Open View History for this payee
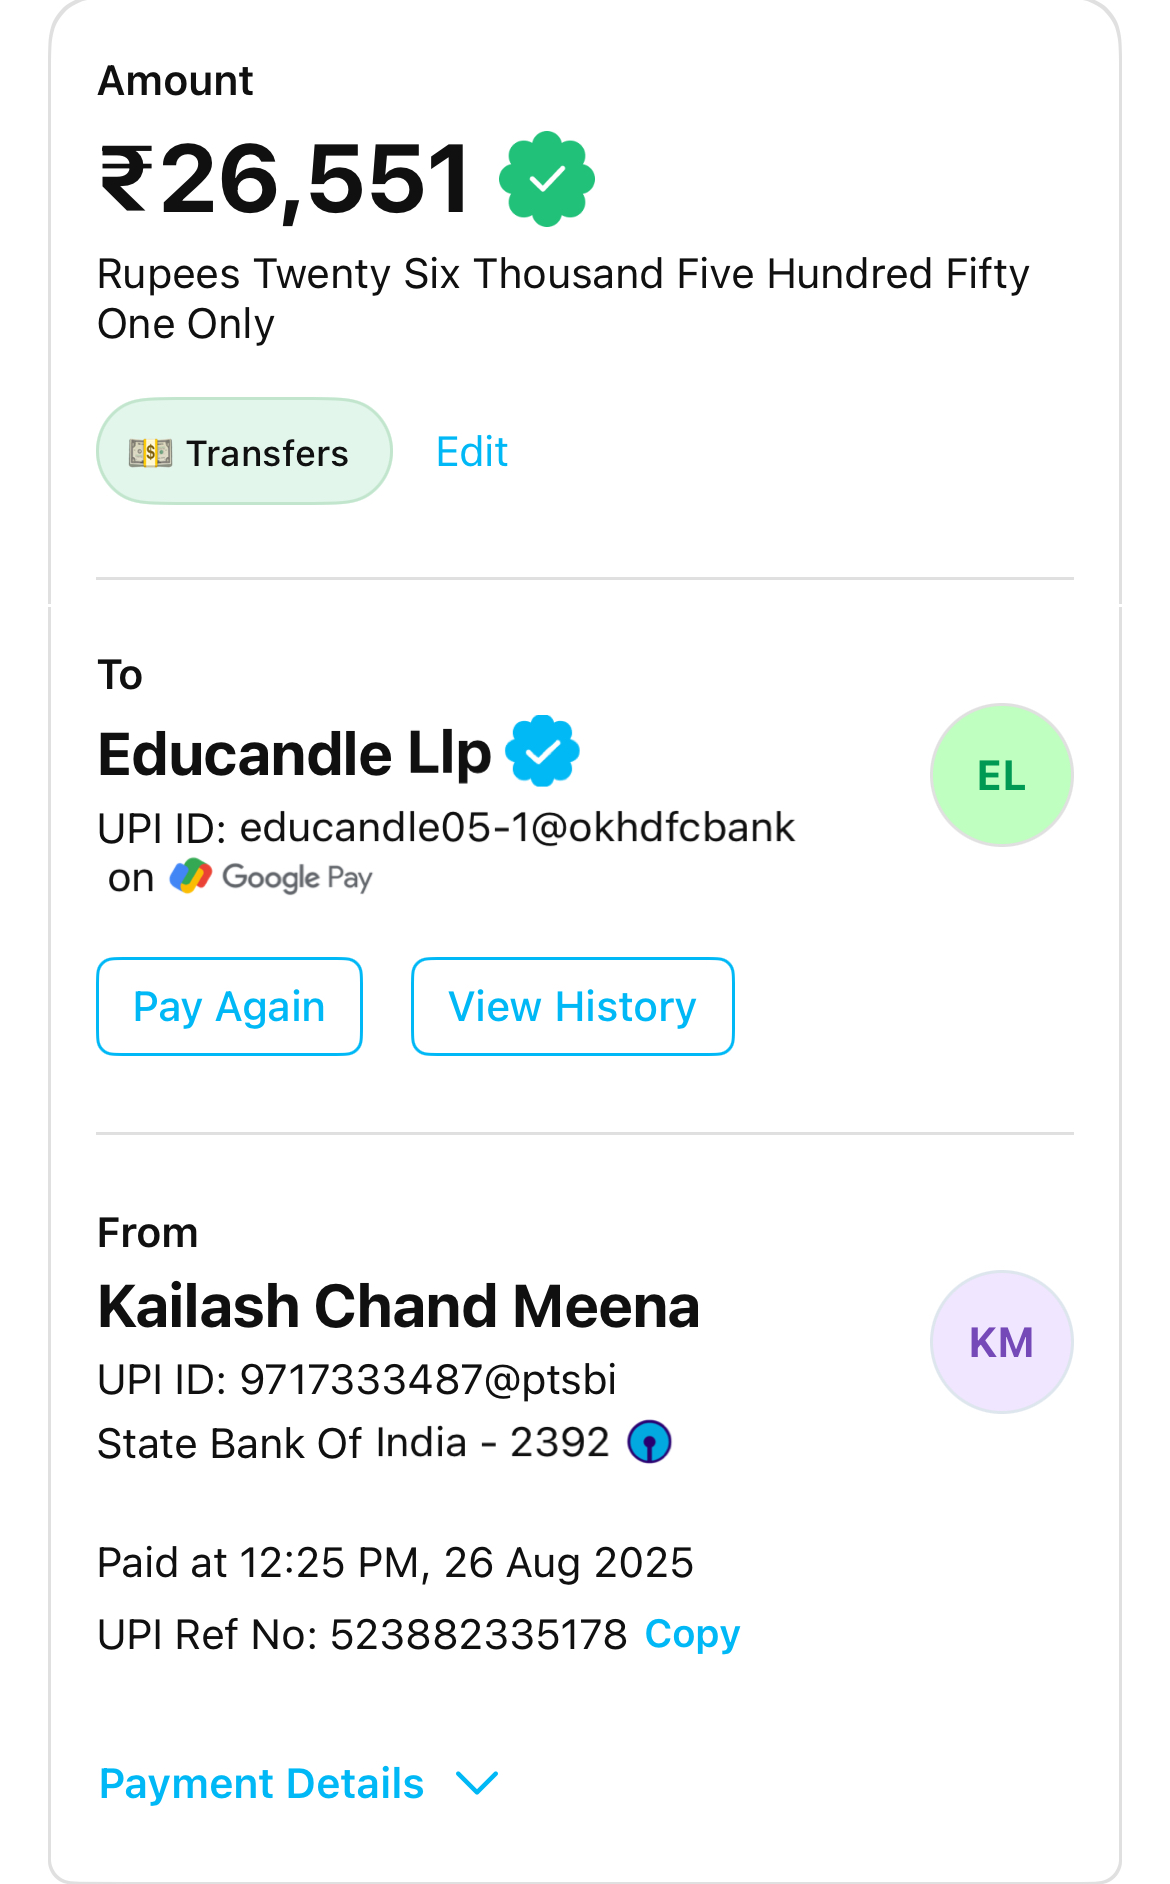Viewport: 1170px width, 1884px height. [x=572, y=1007]
